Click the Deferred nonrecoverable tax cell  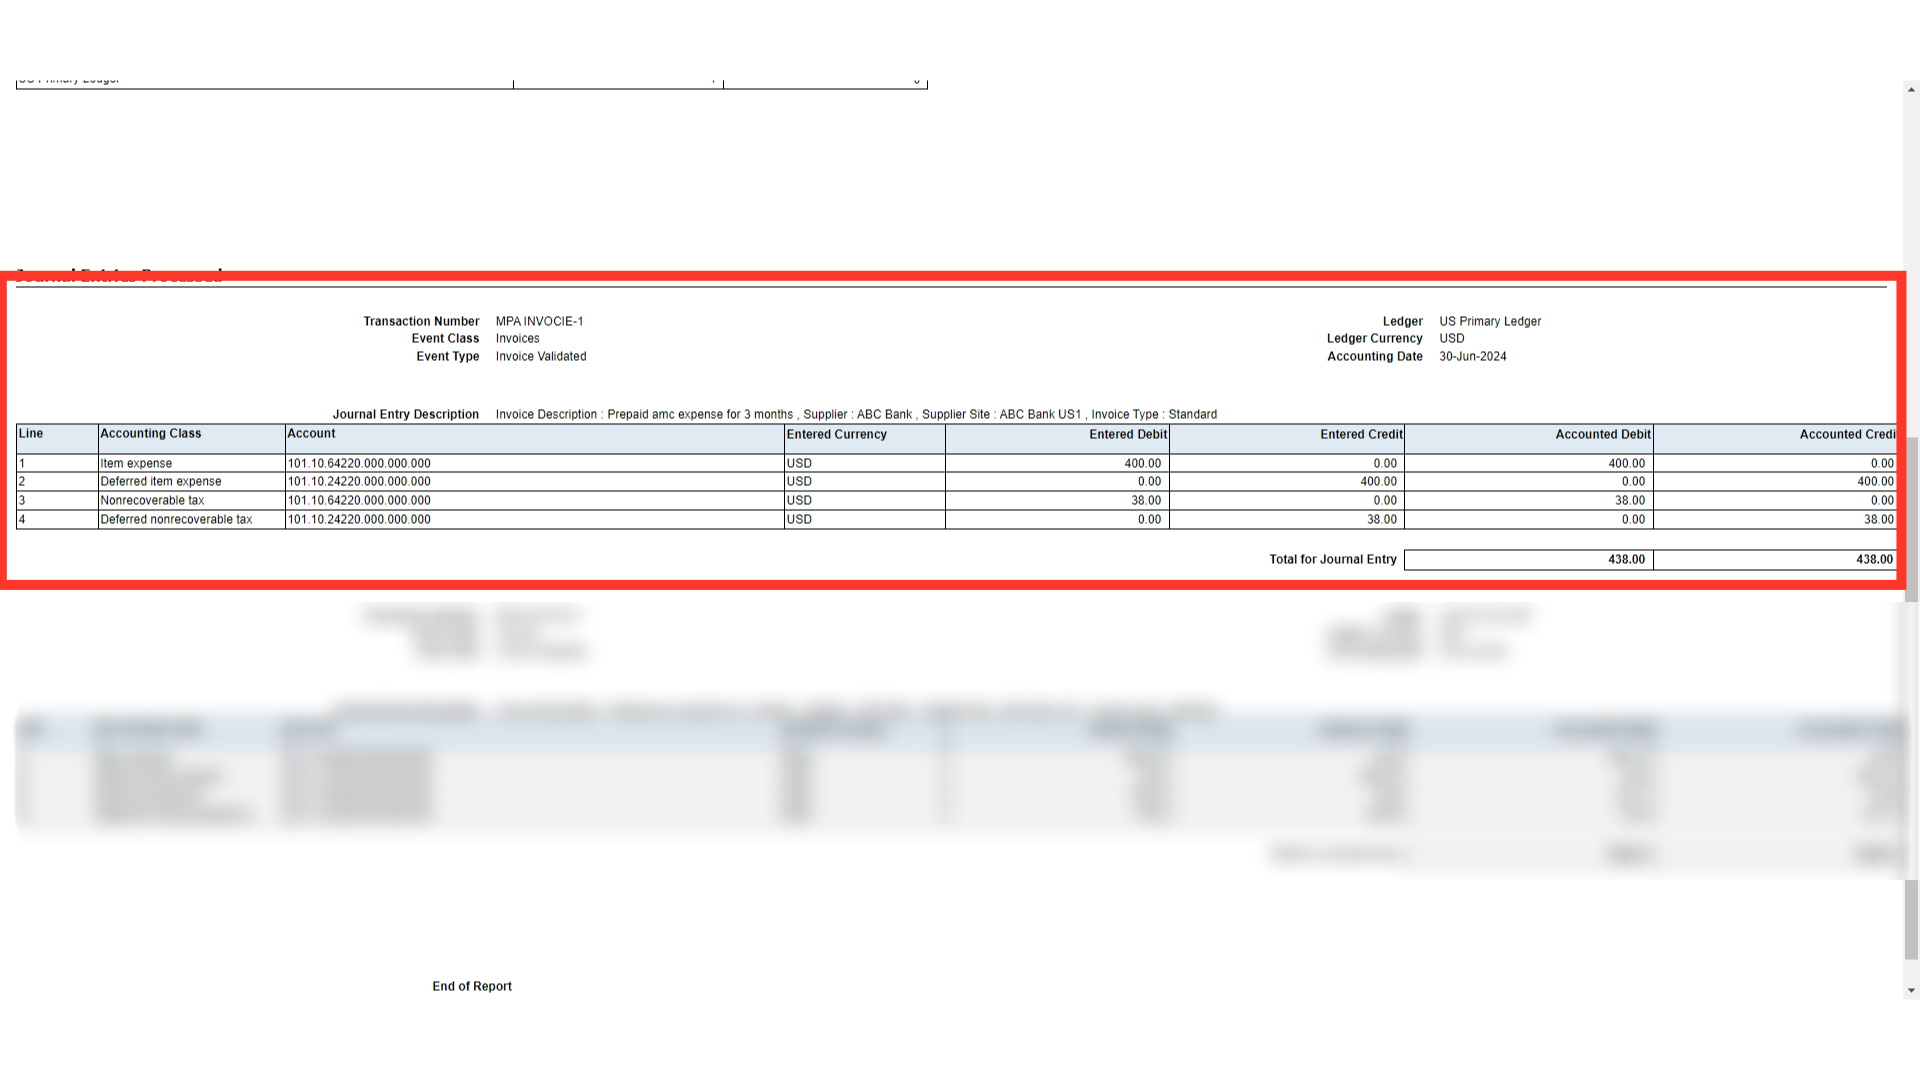point(191,519)
